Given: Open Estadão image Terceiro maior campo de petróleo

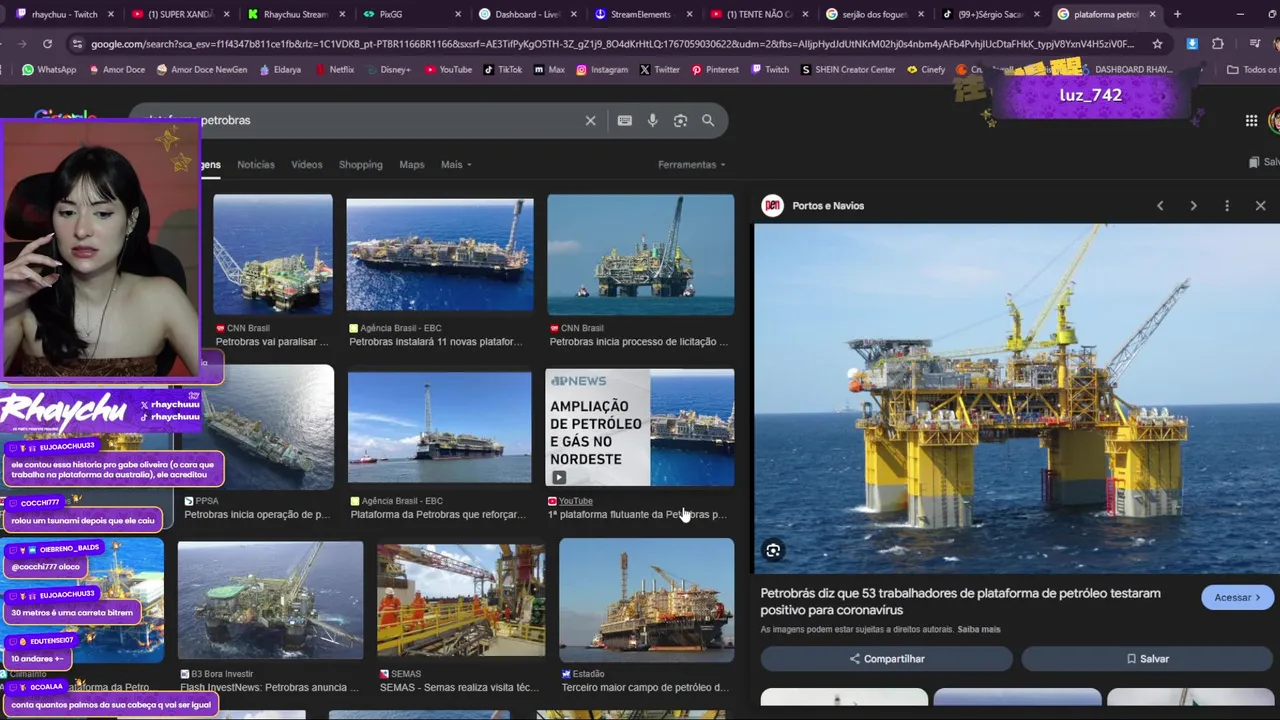Looking at the screenshot, I should tap(646, 600).
